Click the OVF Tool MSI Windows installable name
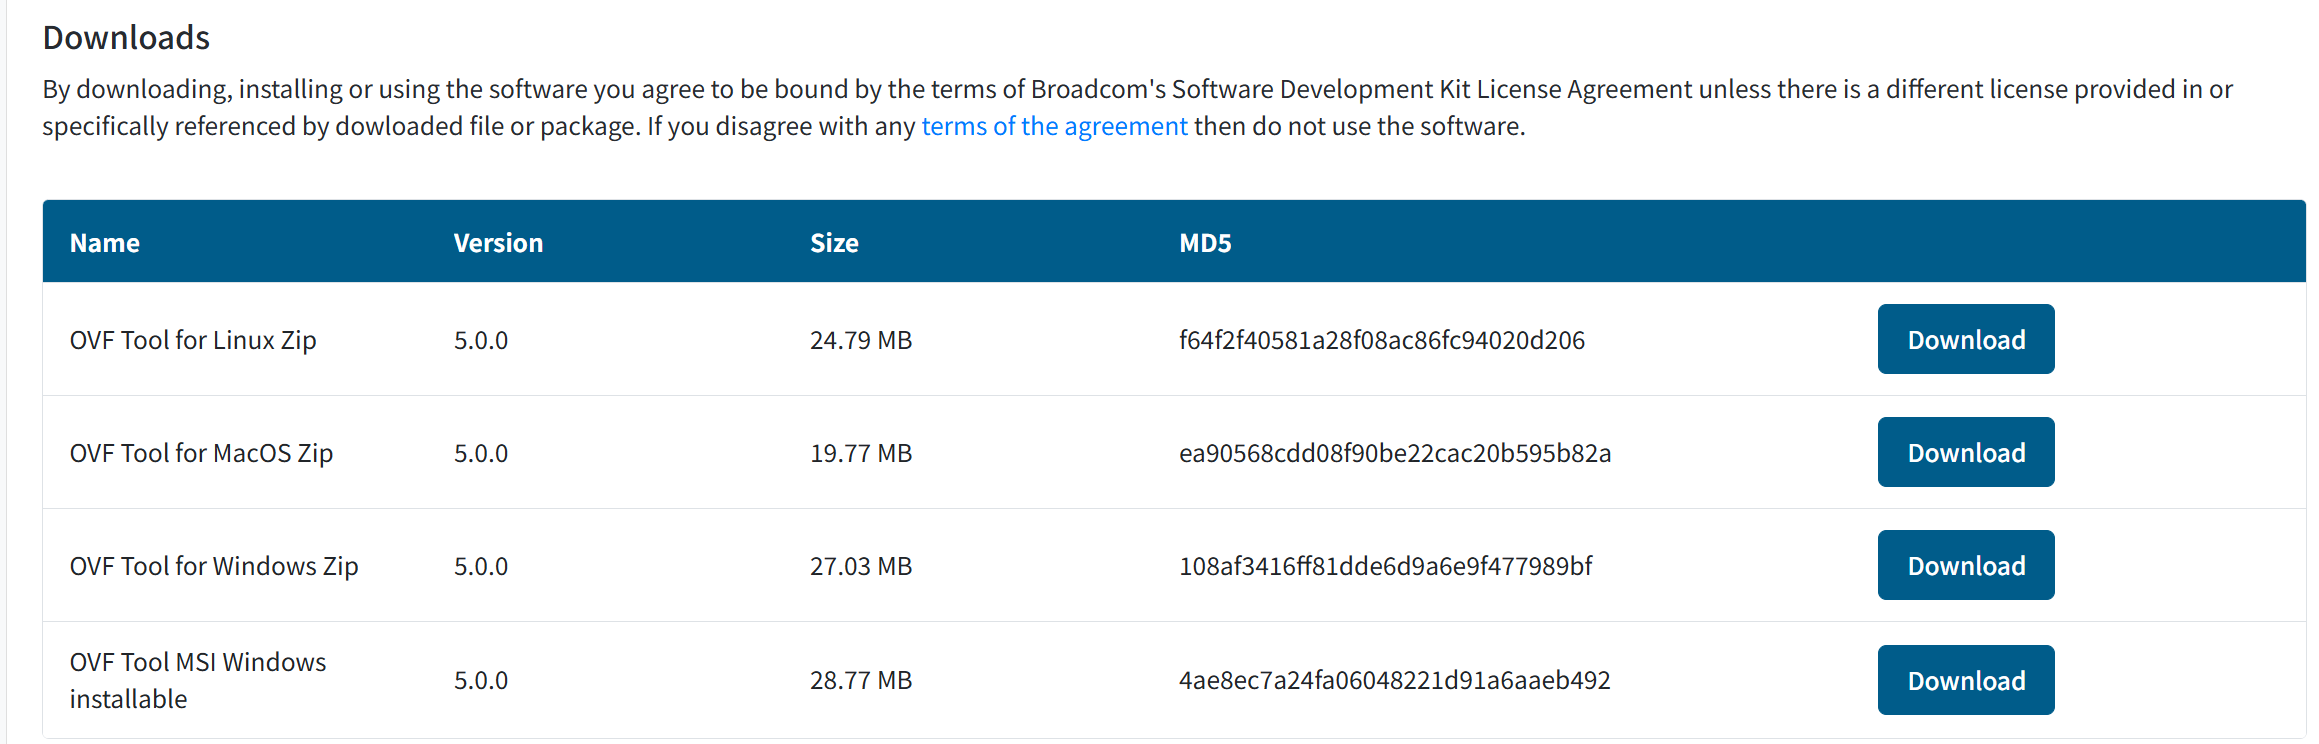The width and height of the screenshot is (2319, 744). (x=198, y=680)
